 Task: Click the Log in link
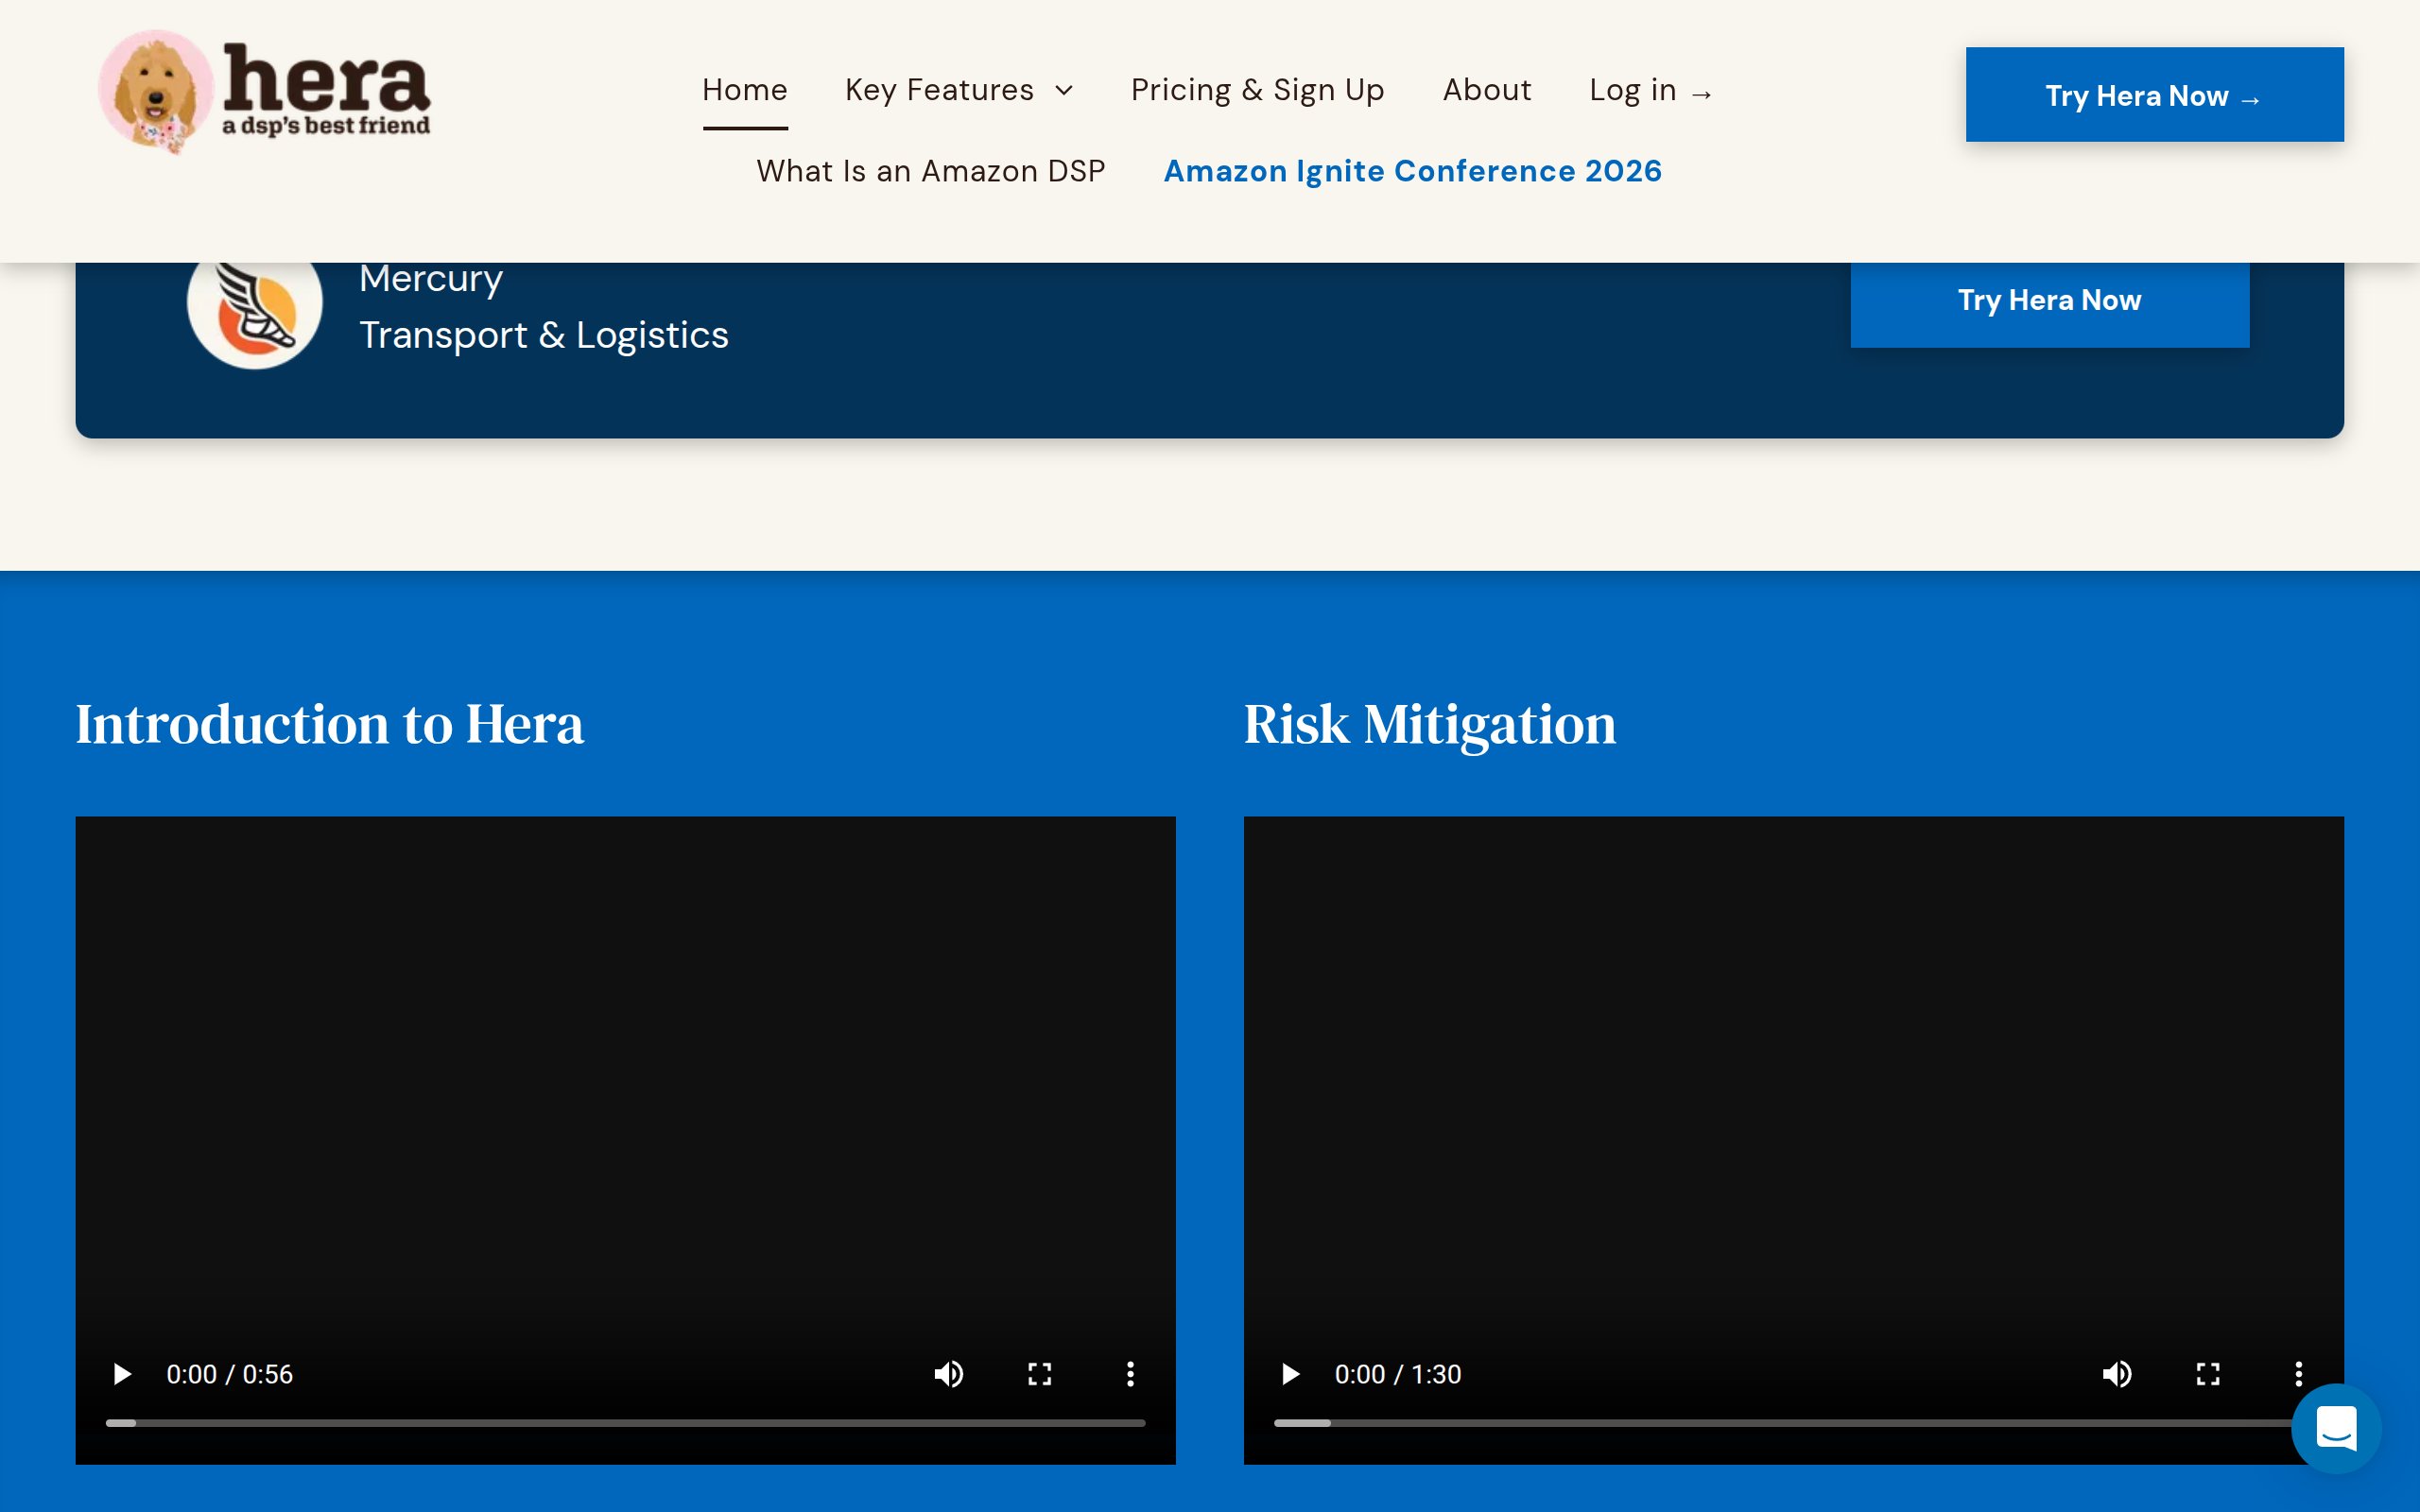[1651, 90]
